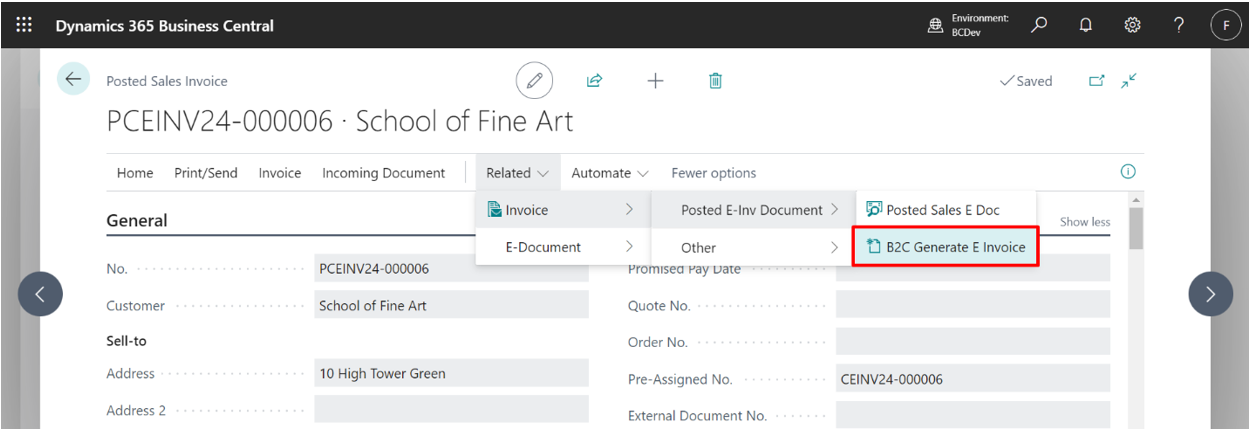The image size is (1250, 430).
Task: Click the Order No. field
Action: pyautogui.click(x=973, y=342)
